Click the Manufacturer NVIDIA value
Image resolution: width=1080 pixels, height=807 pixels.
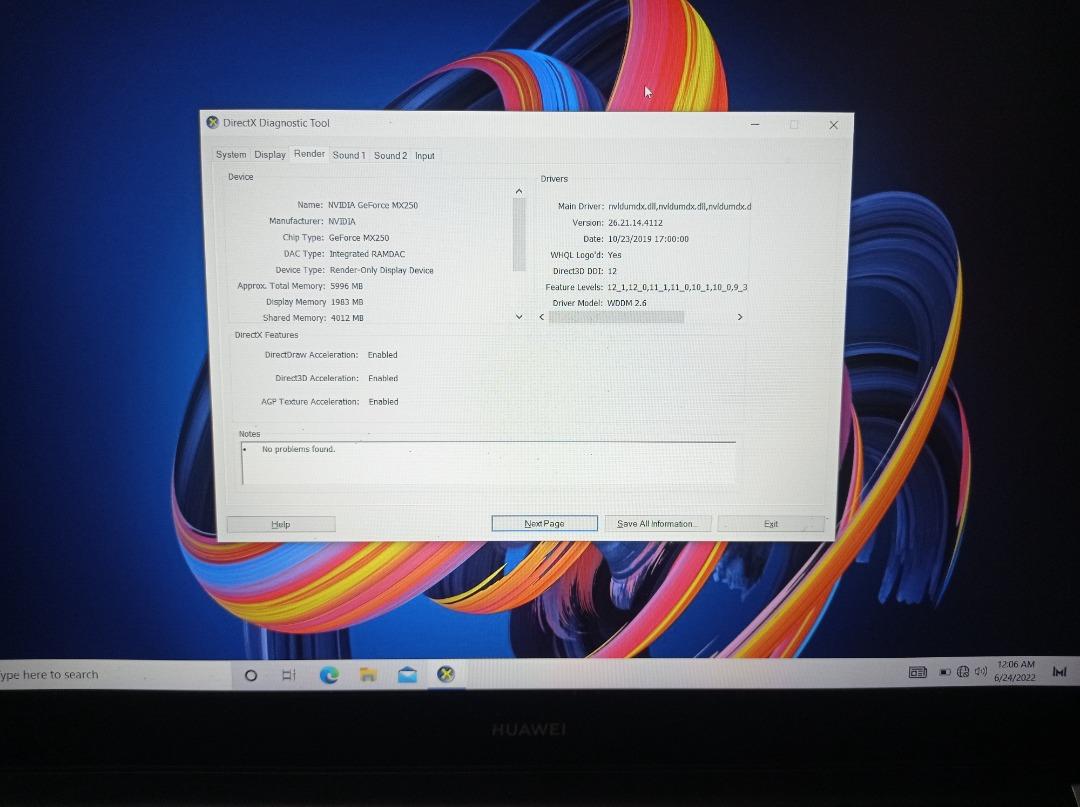[342, 222]
